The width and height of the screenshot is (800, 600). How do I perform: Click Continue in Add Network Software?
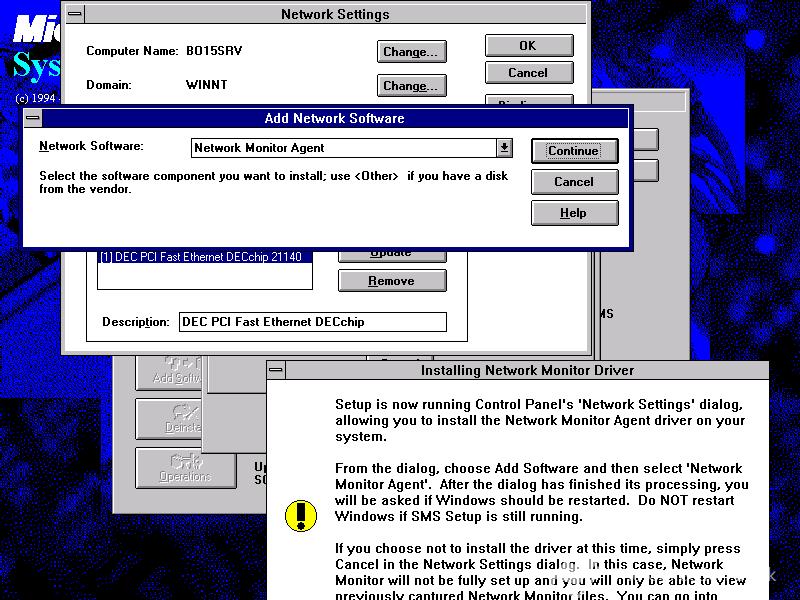[x=574, y=151]
